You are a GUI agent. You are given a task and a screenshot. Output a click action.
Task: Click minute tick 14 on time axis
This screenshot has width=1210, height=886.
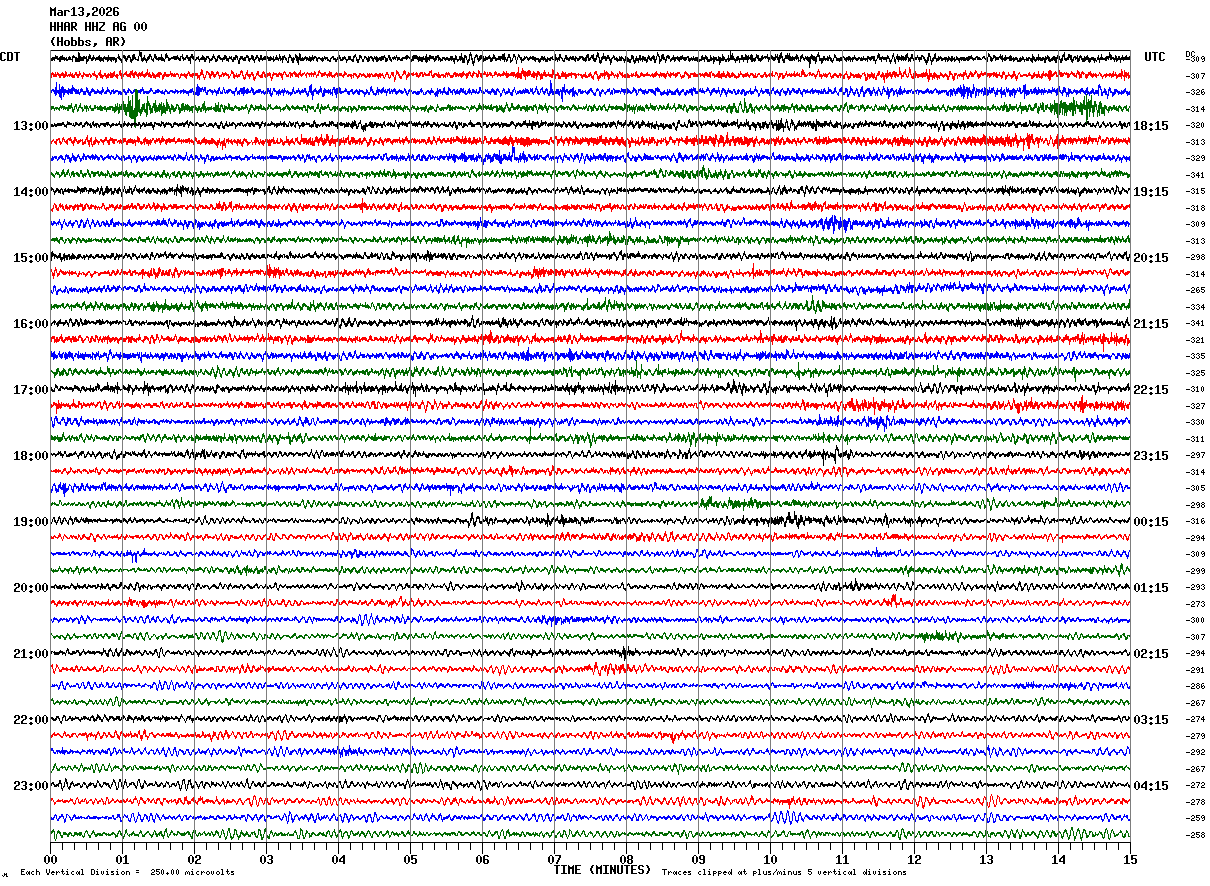[1058, 859]
